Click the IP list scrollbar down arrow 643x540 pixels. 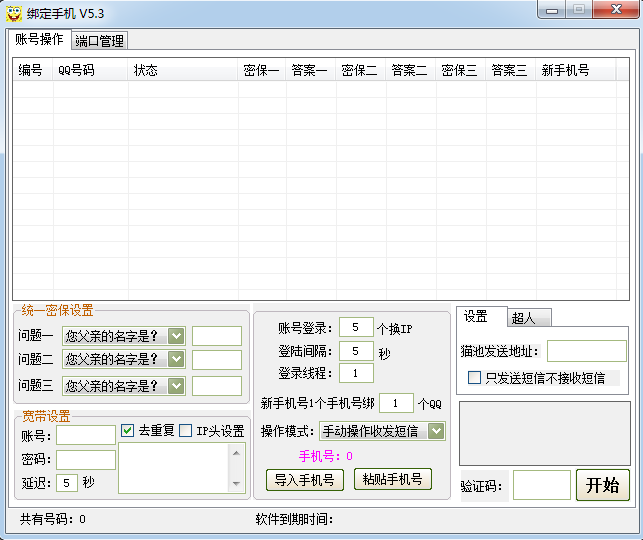pyautogui.click(x=236, y=483)
